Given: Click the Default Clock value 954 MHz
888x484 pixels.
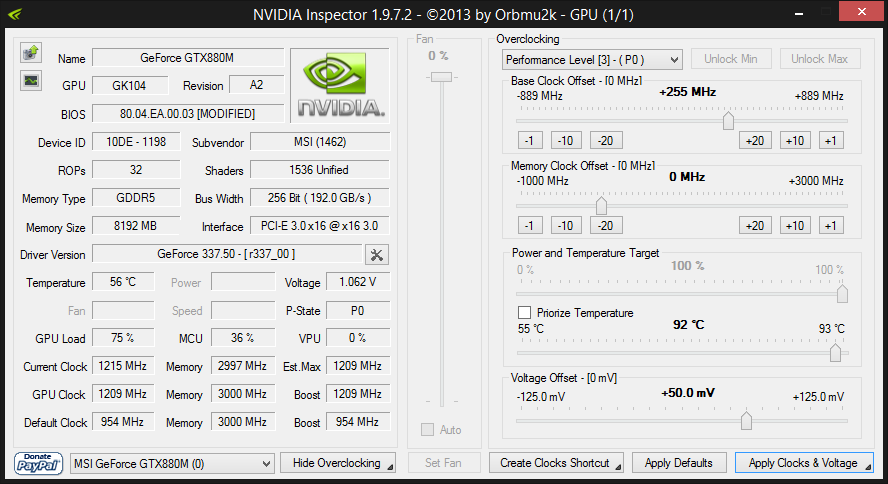Looking at the screenshot, I should pos(123,422).
